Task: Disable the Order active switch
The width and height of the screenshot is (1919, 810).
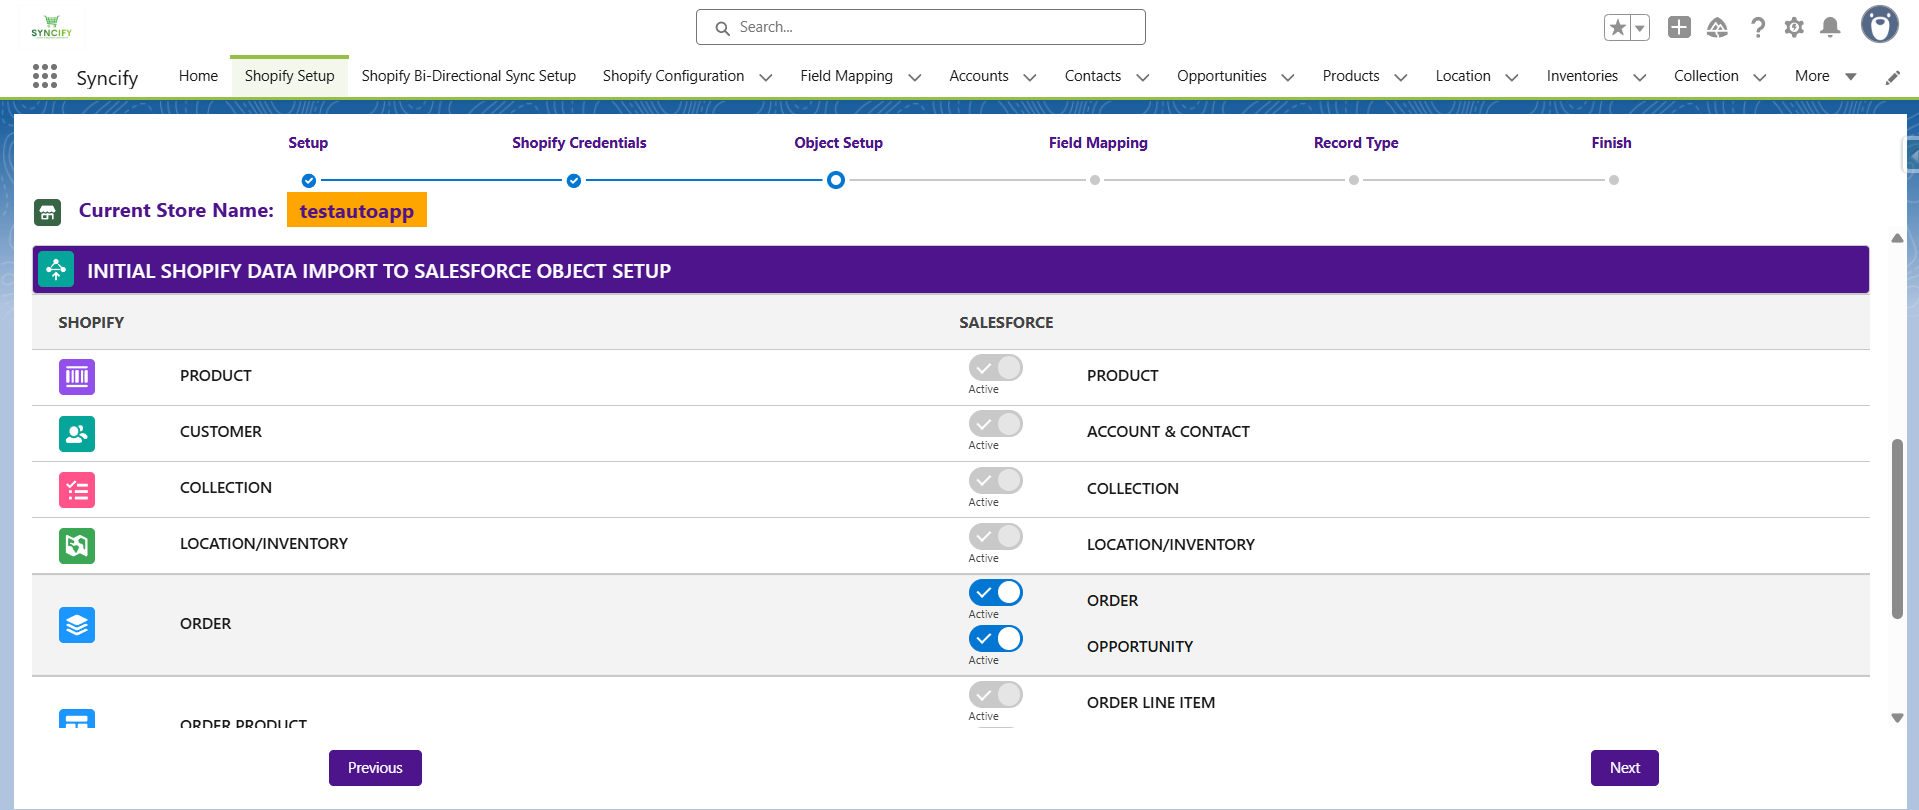Action: click(x=995, y=593)
